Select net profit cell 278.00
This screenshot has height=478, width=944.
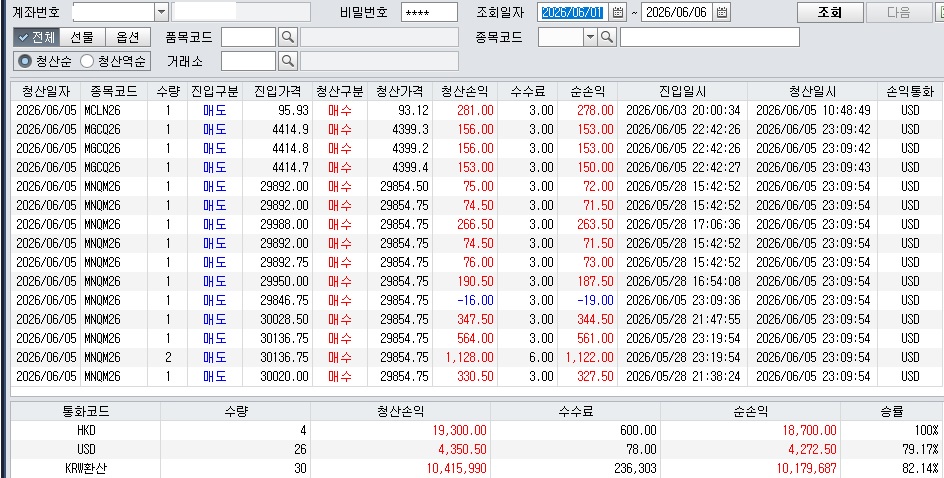pos(588,111)
